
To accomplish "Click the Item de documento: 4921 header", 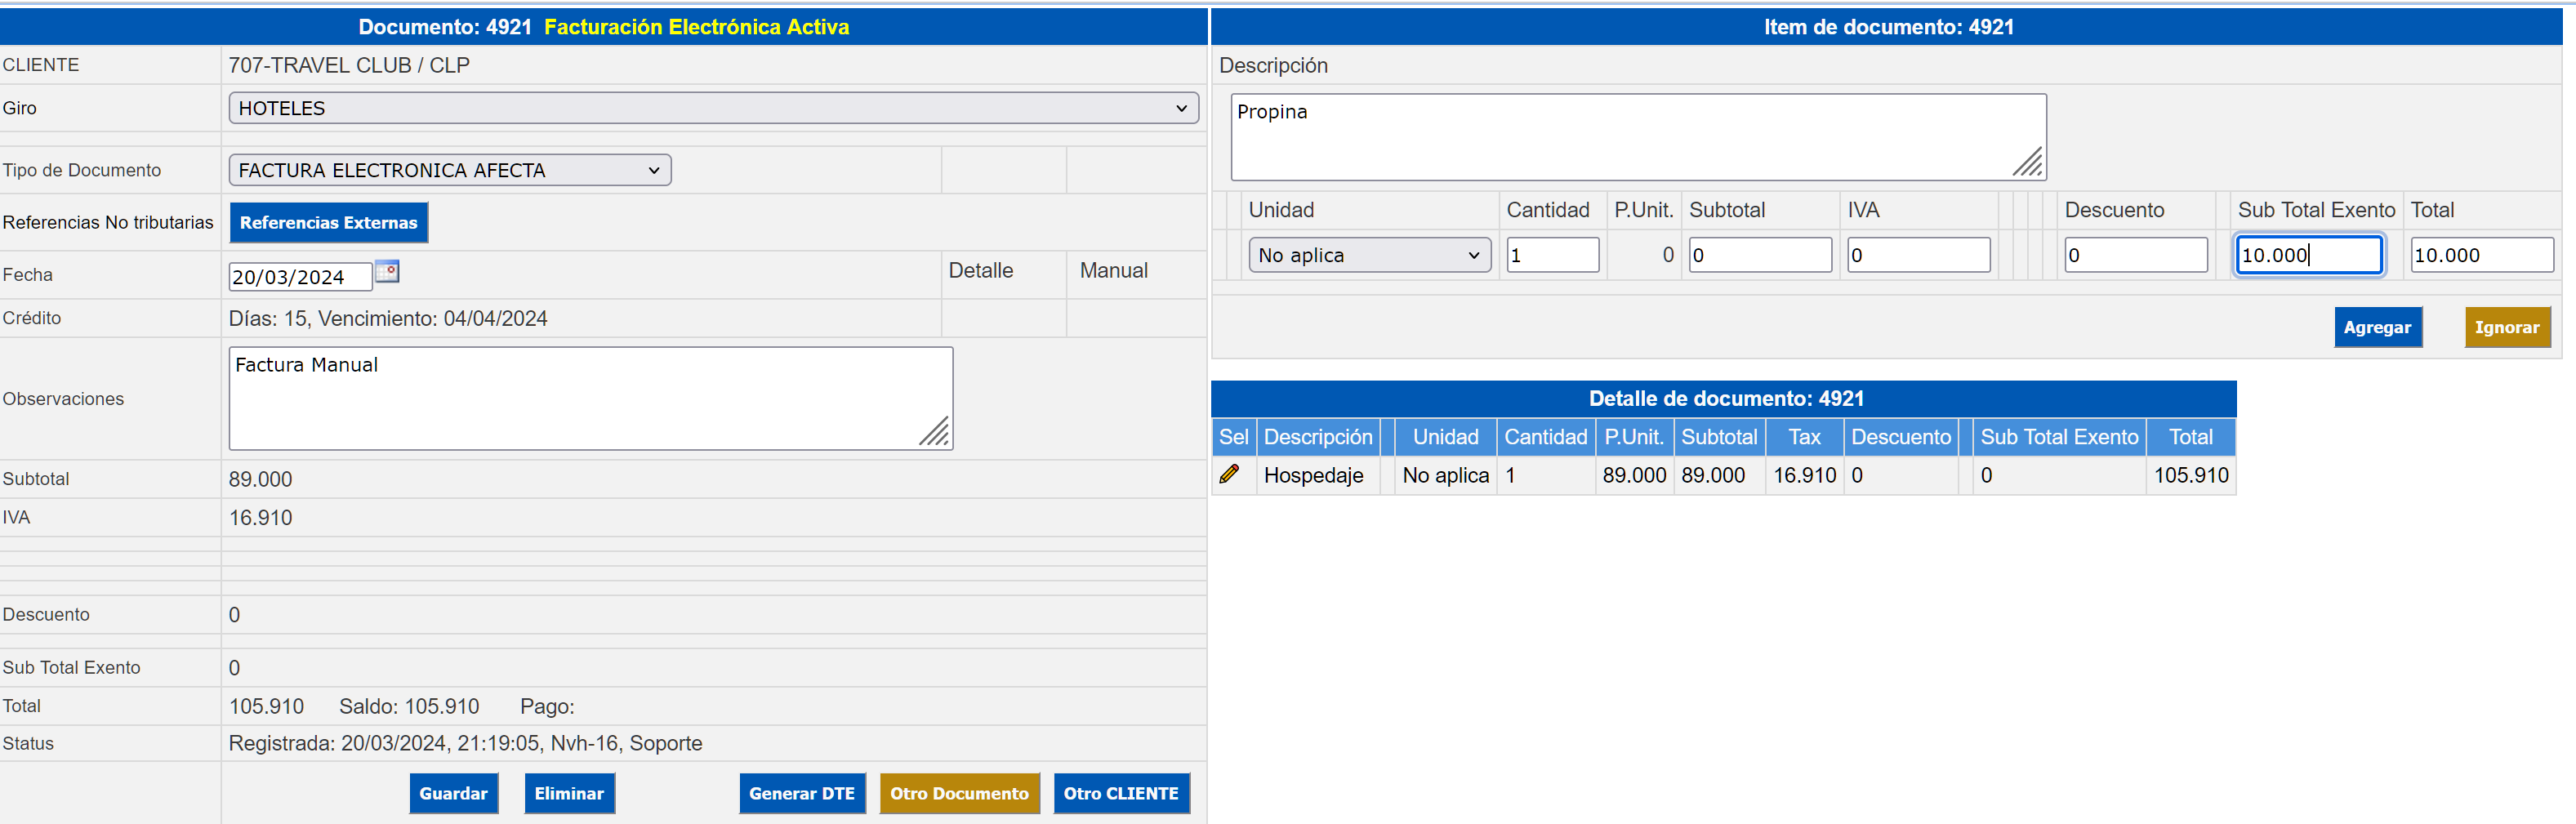I will pyautogui.click(x=1888, y=27).
